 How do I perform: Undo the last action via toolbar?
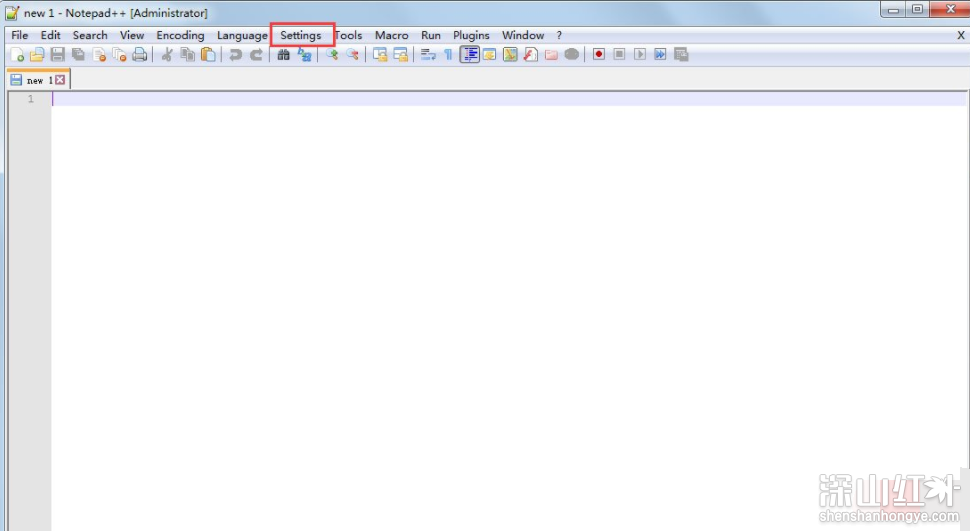click(235, 55)
